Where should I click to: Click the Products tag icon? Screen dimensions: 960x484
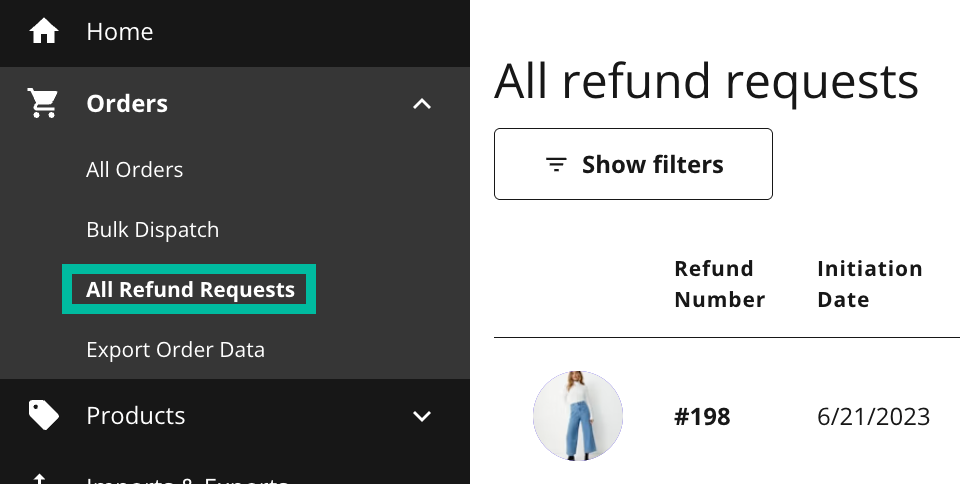[43, 415]
